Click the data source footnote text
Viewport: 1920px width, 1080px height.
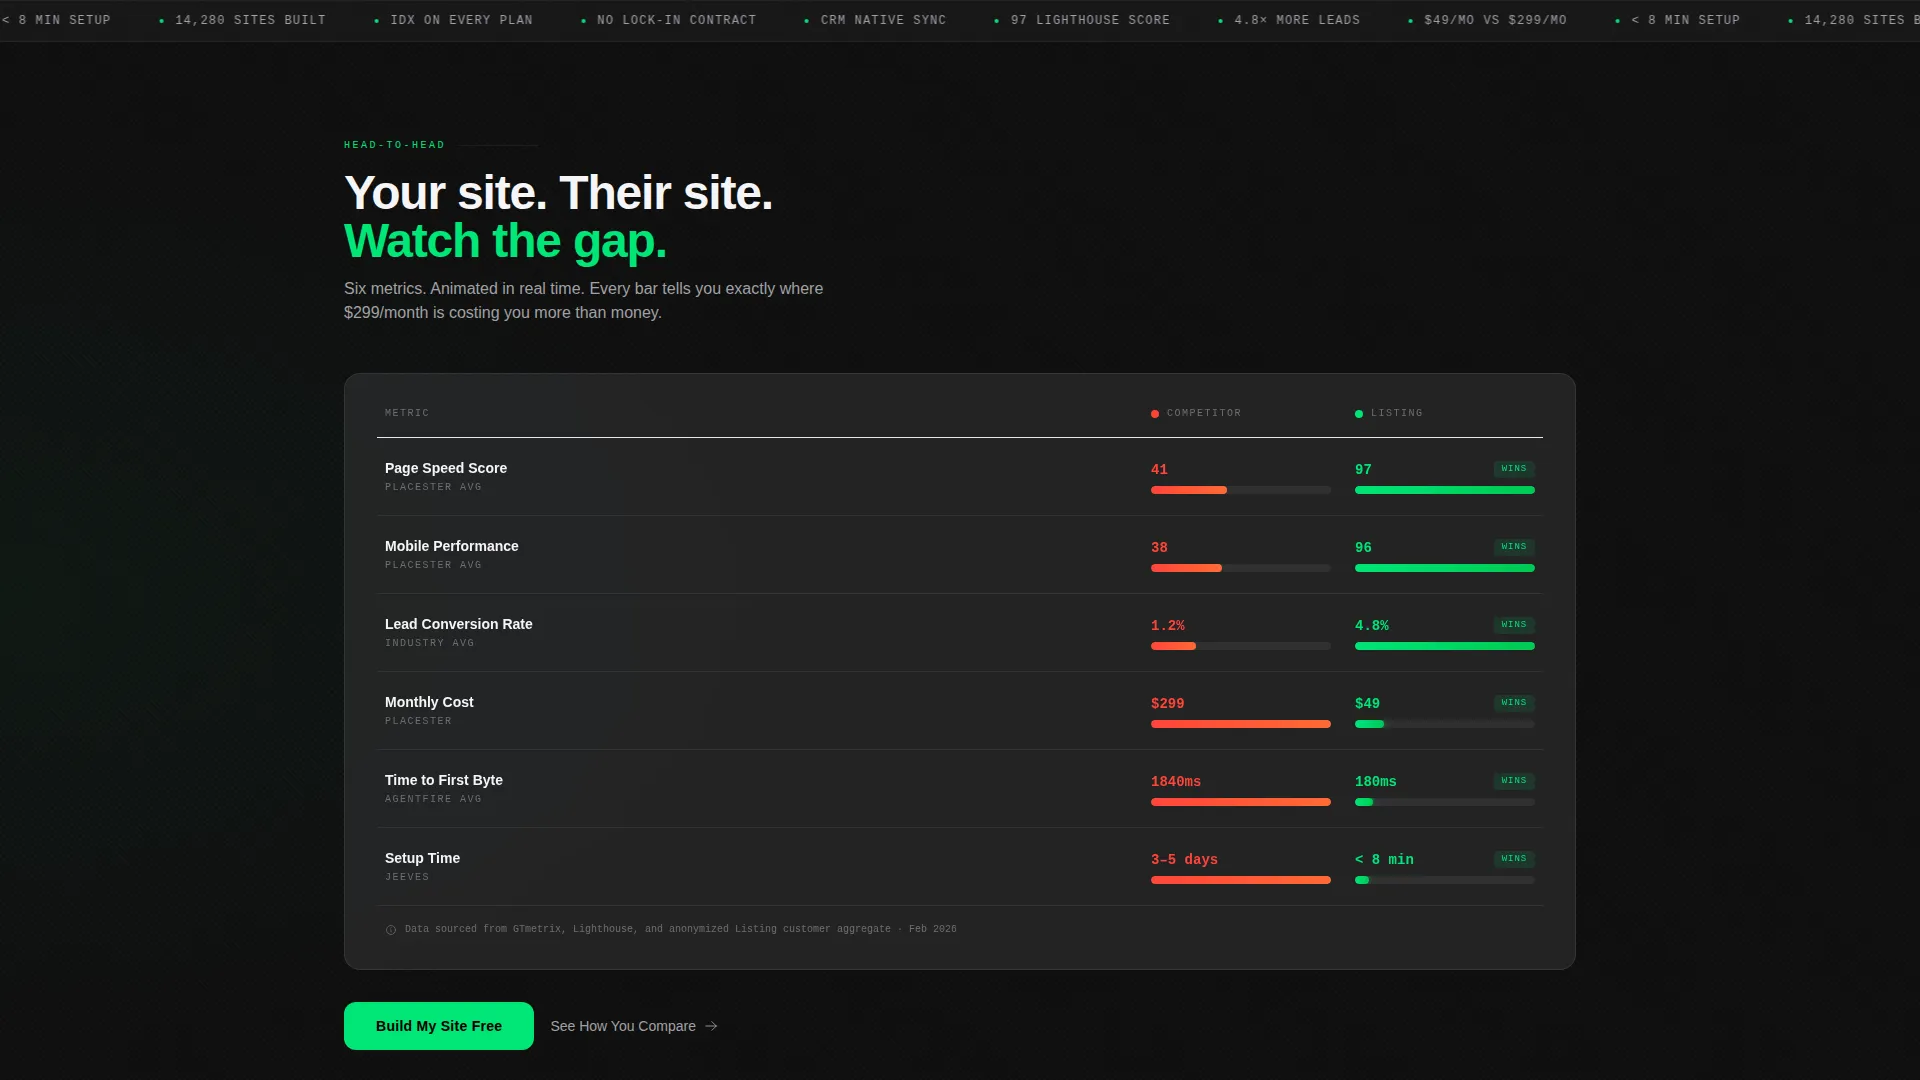(x=681, y=929)
